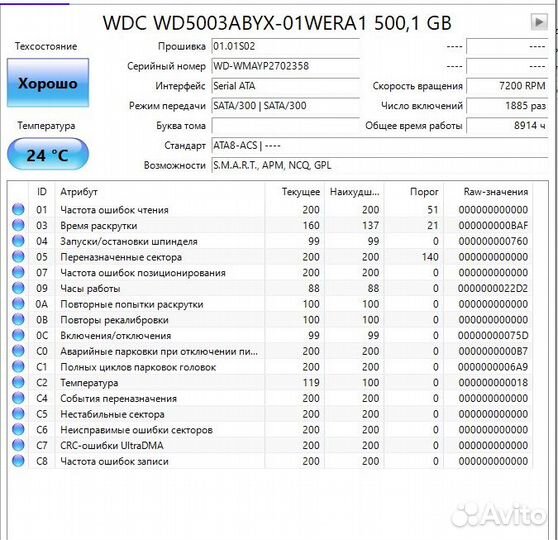Select the Частота ошибок позиционирования attribute name
Viewport: 558px width, 540px height.
tap(143, 273)
